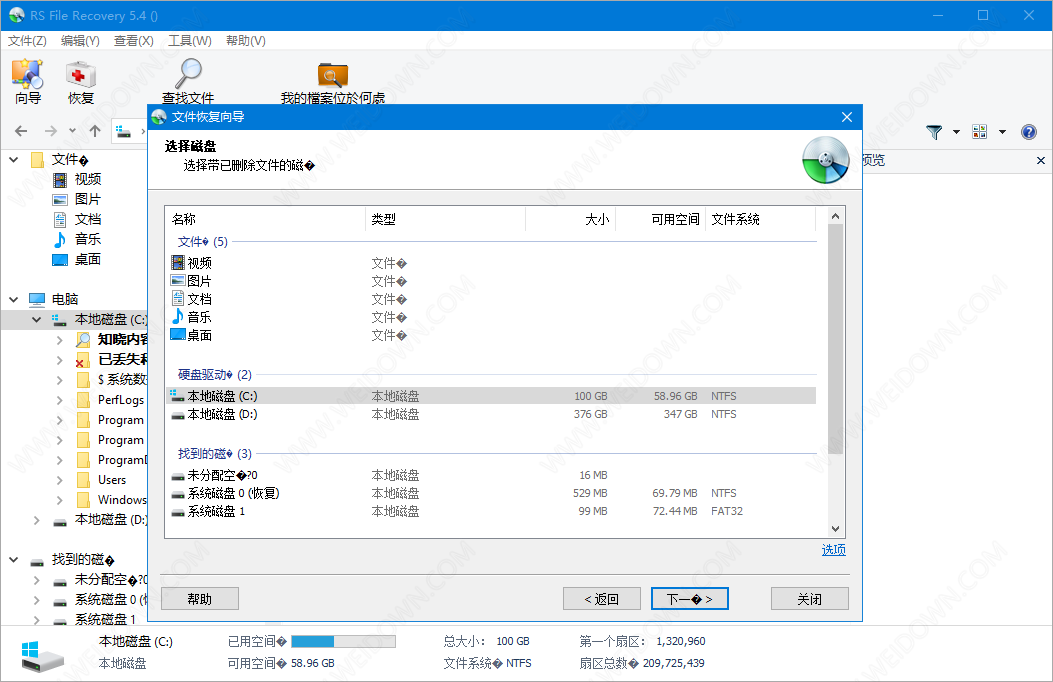
Task: Collapse the 电脑 tree node
Action: 15,299
